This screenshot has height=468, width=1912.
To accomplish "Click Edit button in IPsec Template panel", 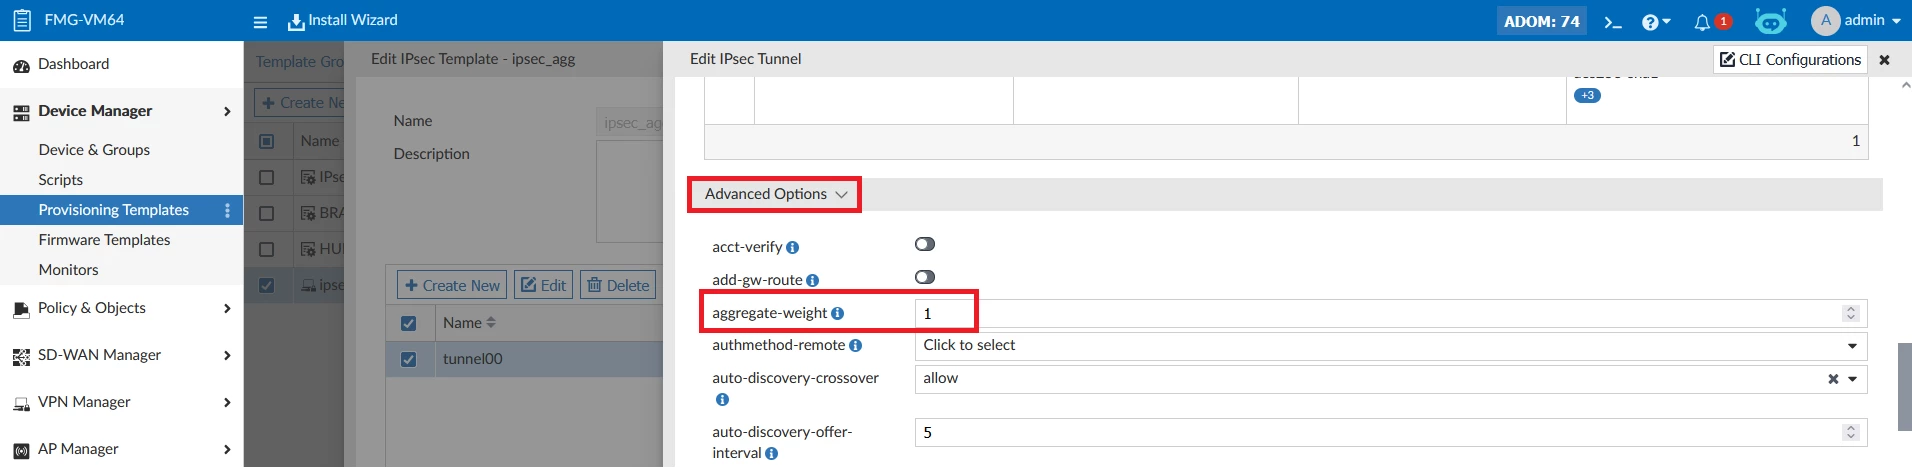I will [543, 285].
